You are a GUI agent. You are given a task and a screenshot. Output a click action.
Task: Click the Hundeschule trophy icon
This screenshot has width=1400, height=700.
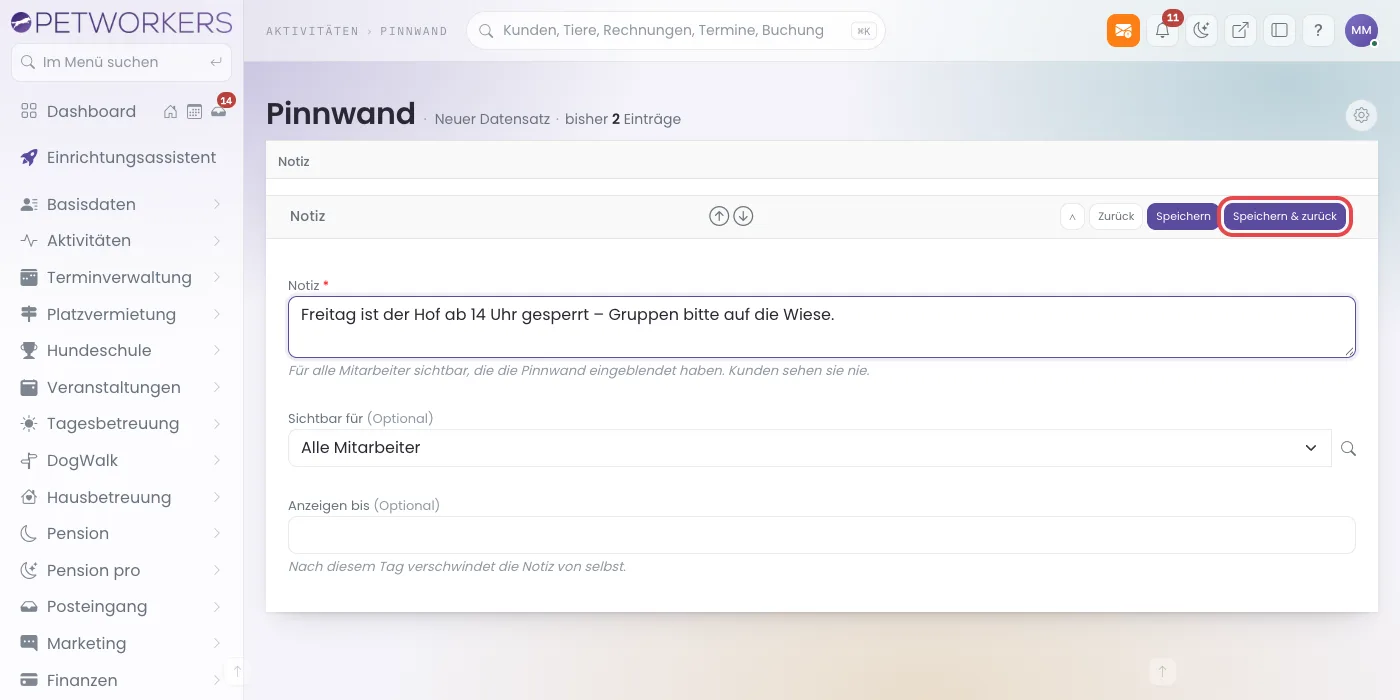(29, 351)
